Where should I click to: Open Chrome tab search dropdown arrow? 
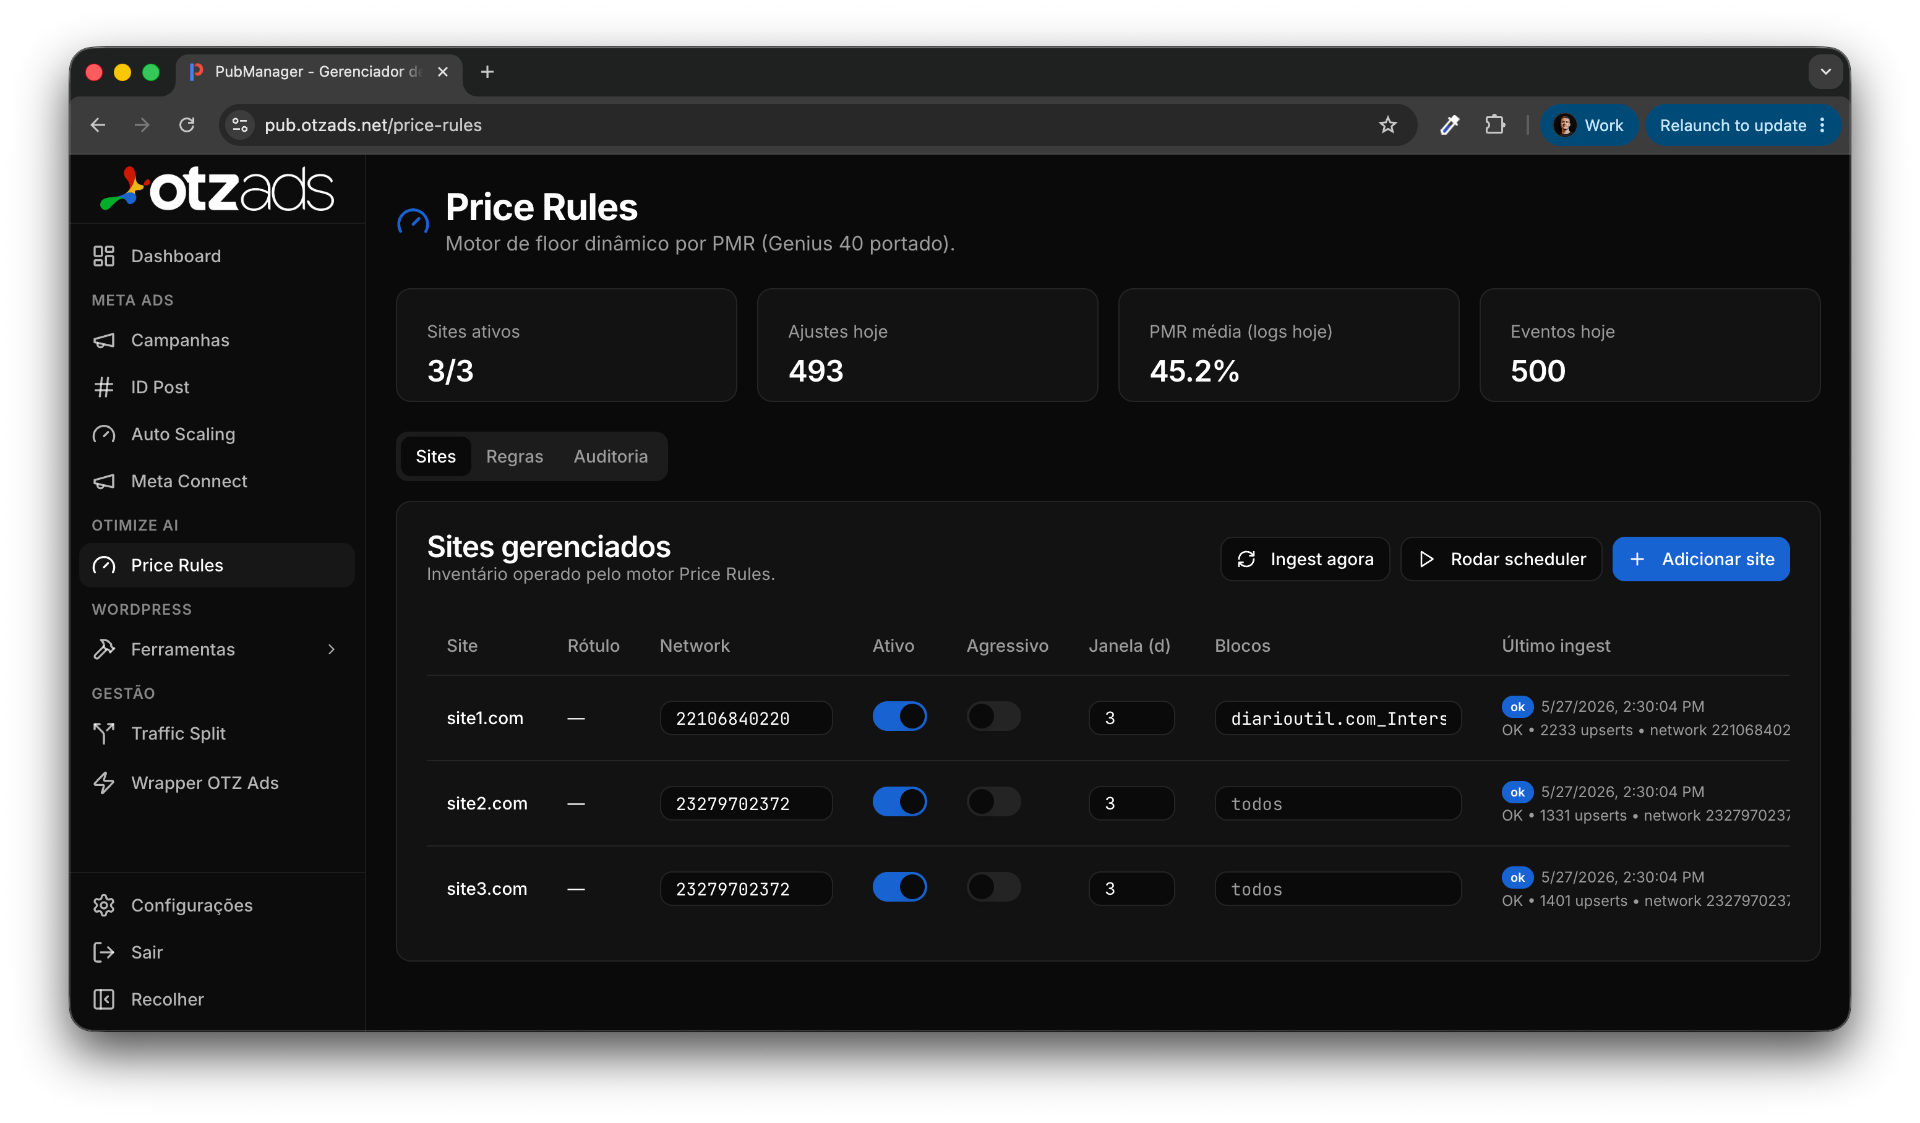(1826, 72)
